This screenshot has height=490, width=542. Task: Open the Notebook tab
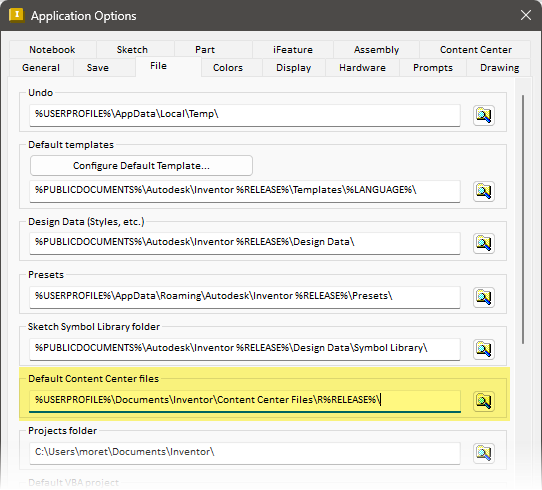53,49
